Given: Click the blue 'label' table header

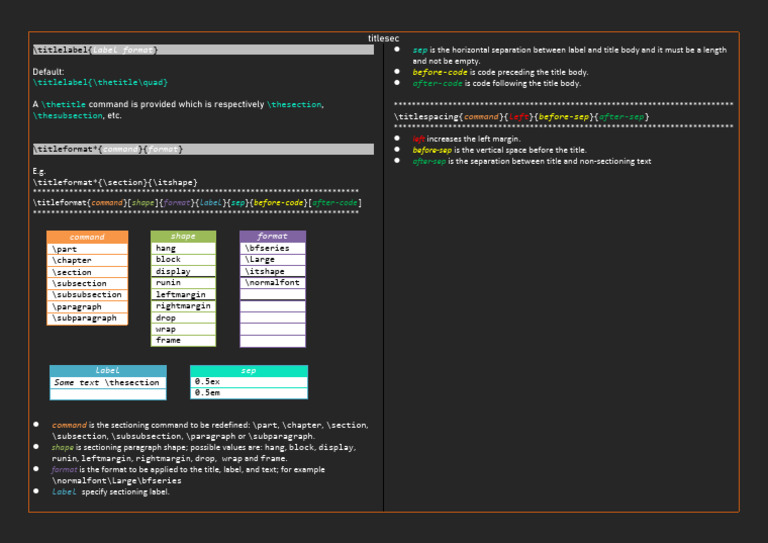Looking at the screenshot, I should pos(108,371).
